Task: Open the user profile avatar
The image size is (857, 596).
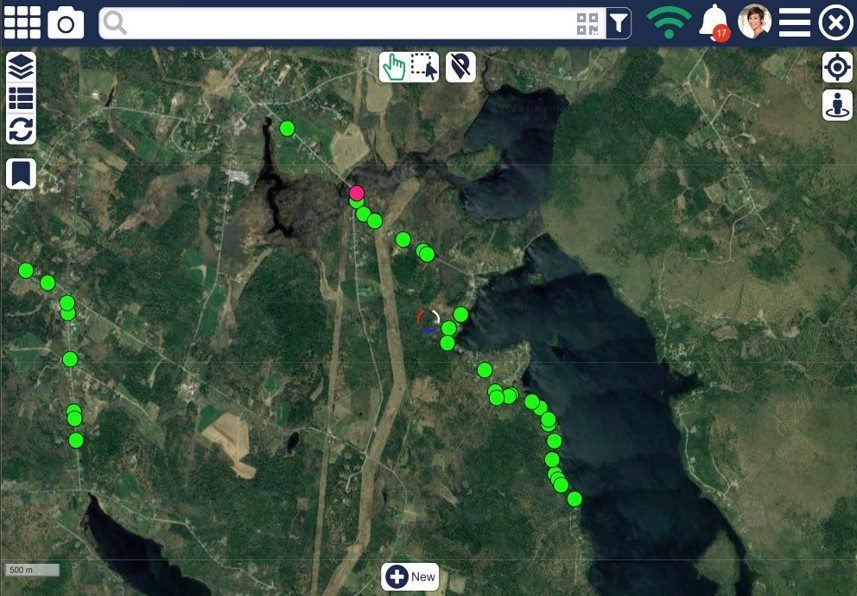Action: tap(754, 22)
